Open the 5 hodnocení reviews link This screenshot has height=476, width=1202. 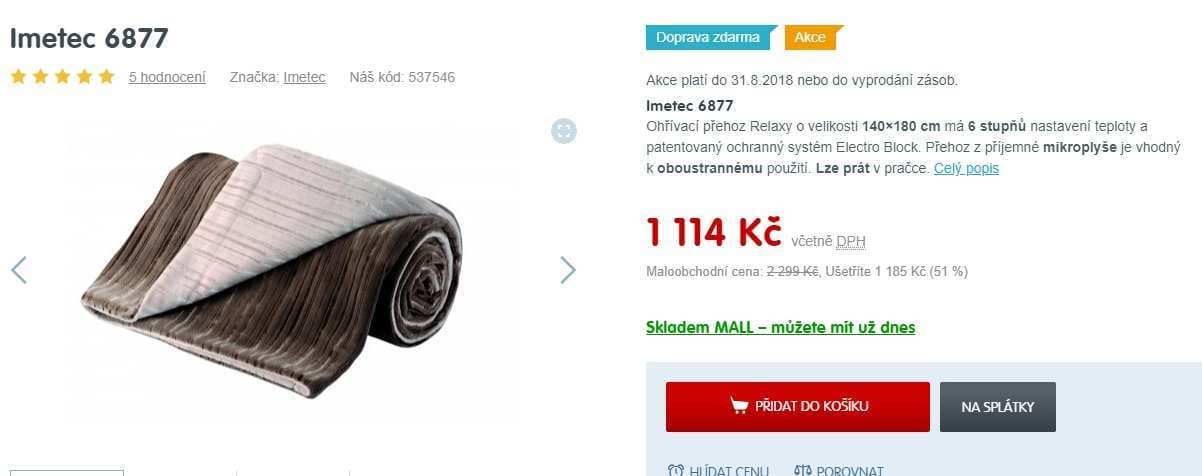click(x=167, y=77)
